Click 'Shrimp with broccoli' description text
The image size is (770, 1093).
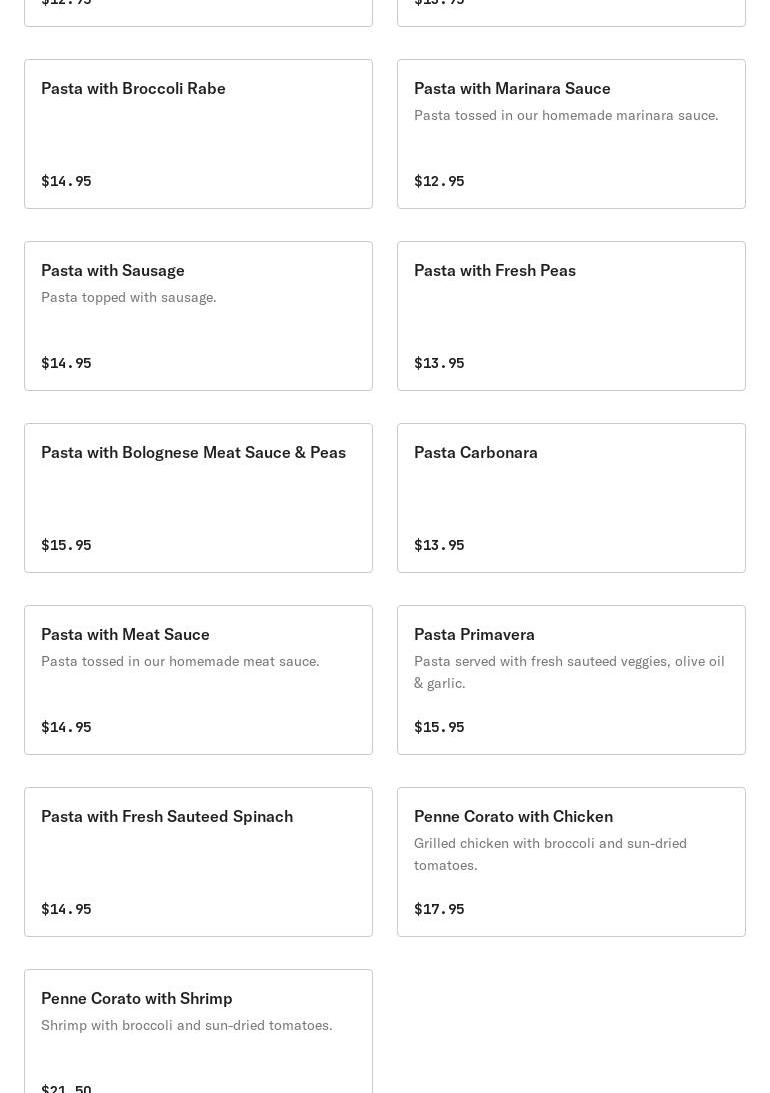187,1026
